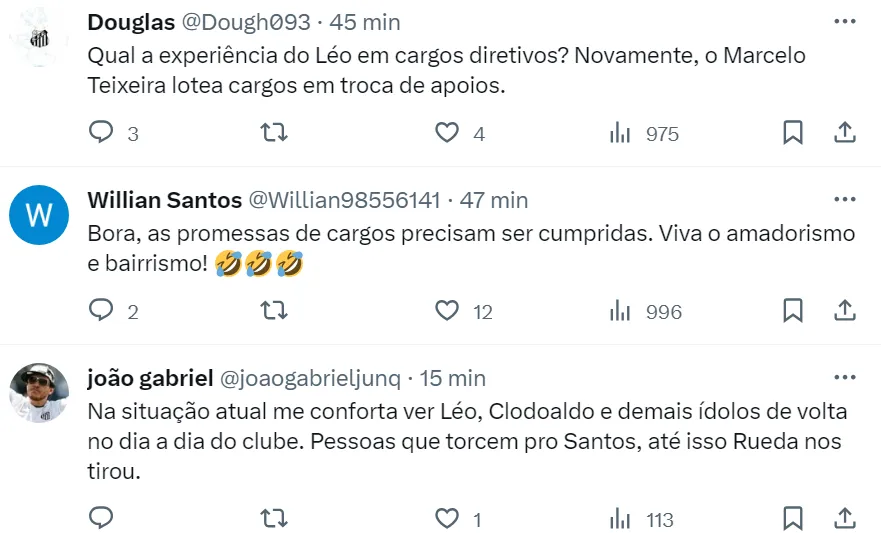
Task: Open more options on joão gabriel's tweet
Action: [x=844, y=377]
